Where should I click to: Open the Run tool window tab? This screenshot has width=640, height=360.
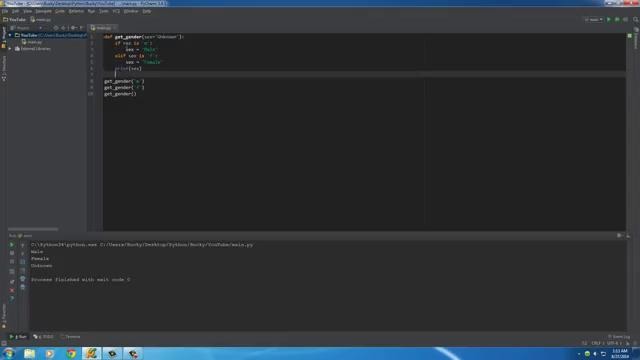(18, 337)
